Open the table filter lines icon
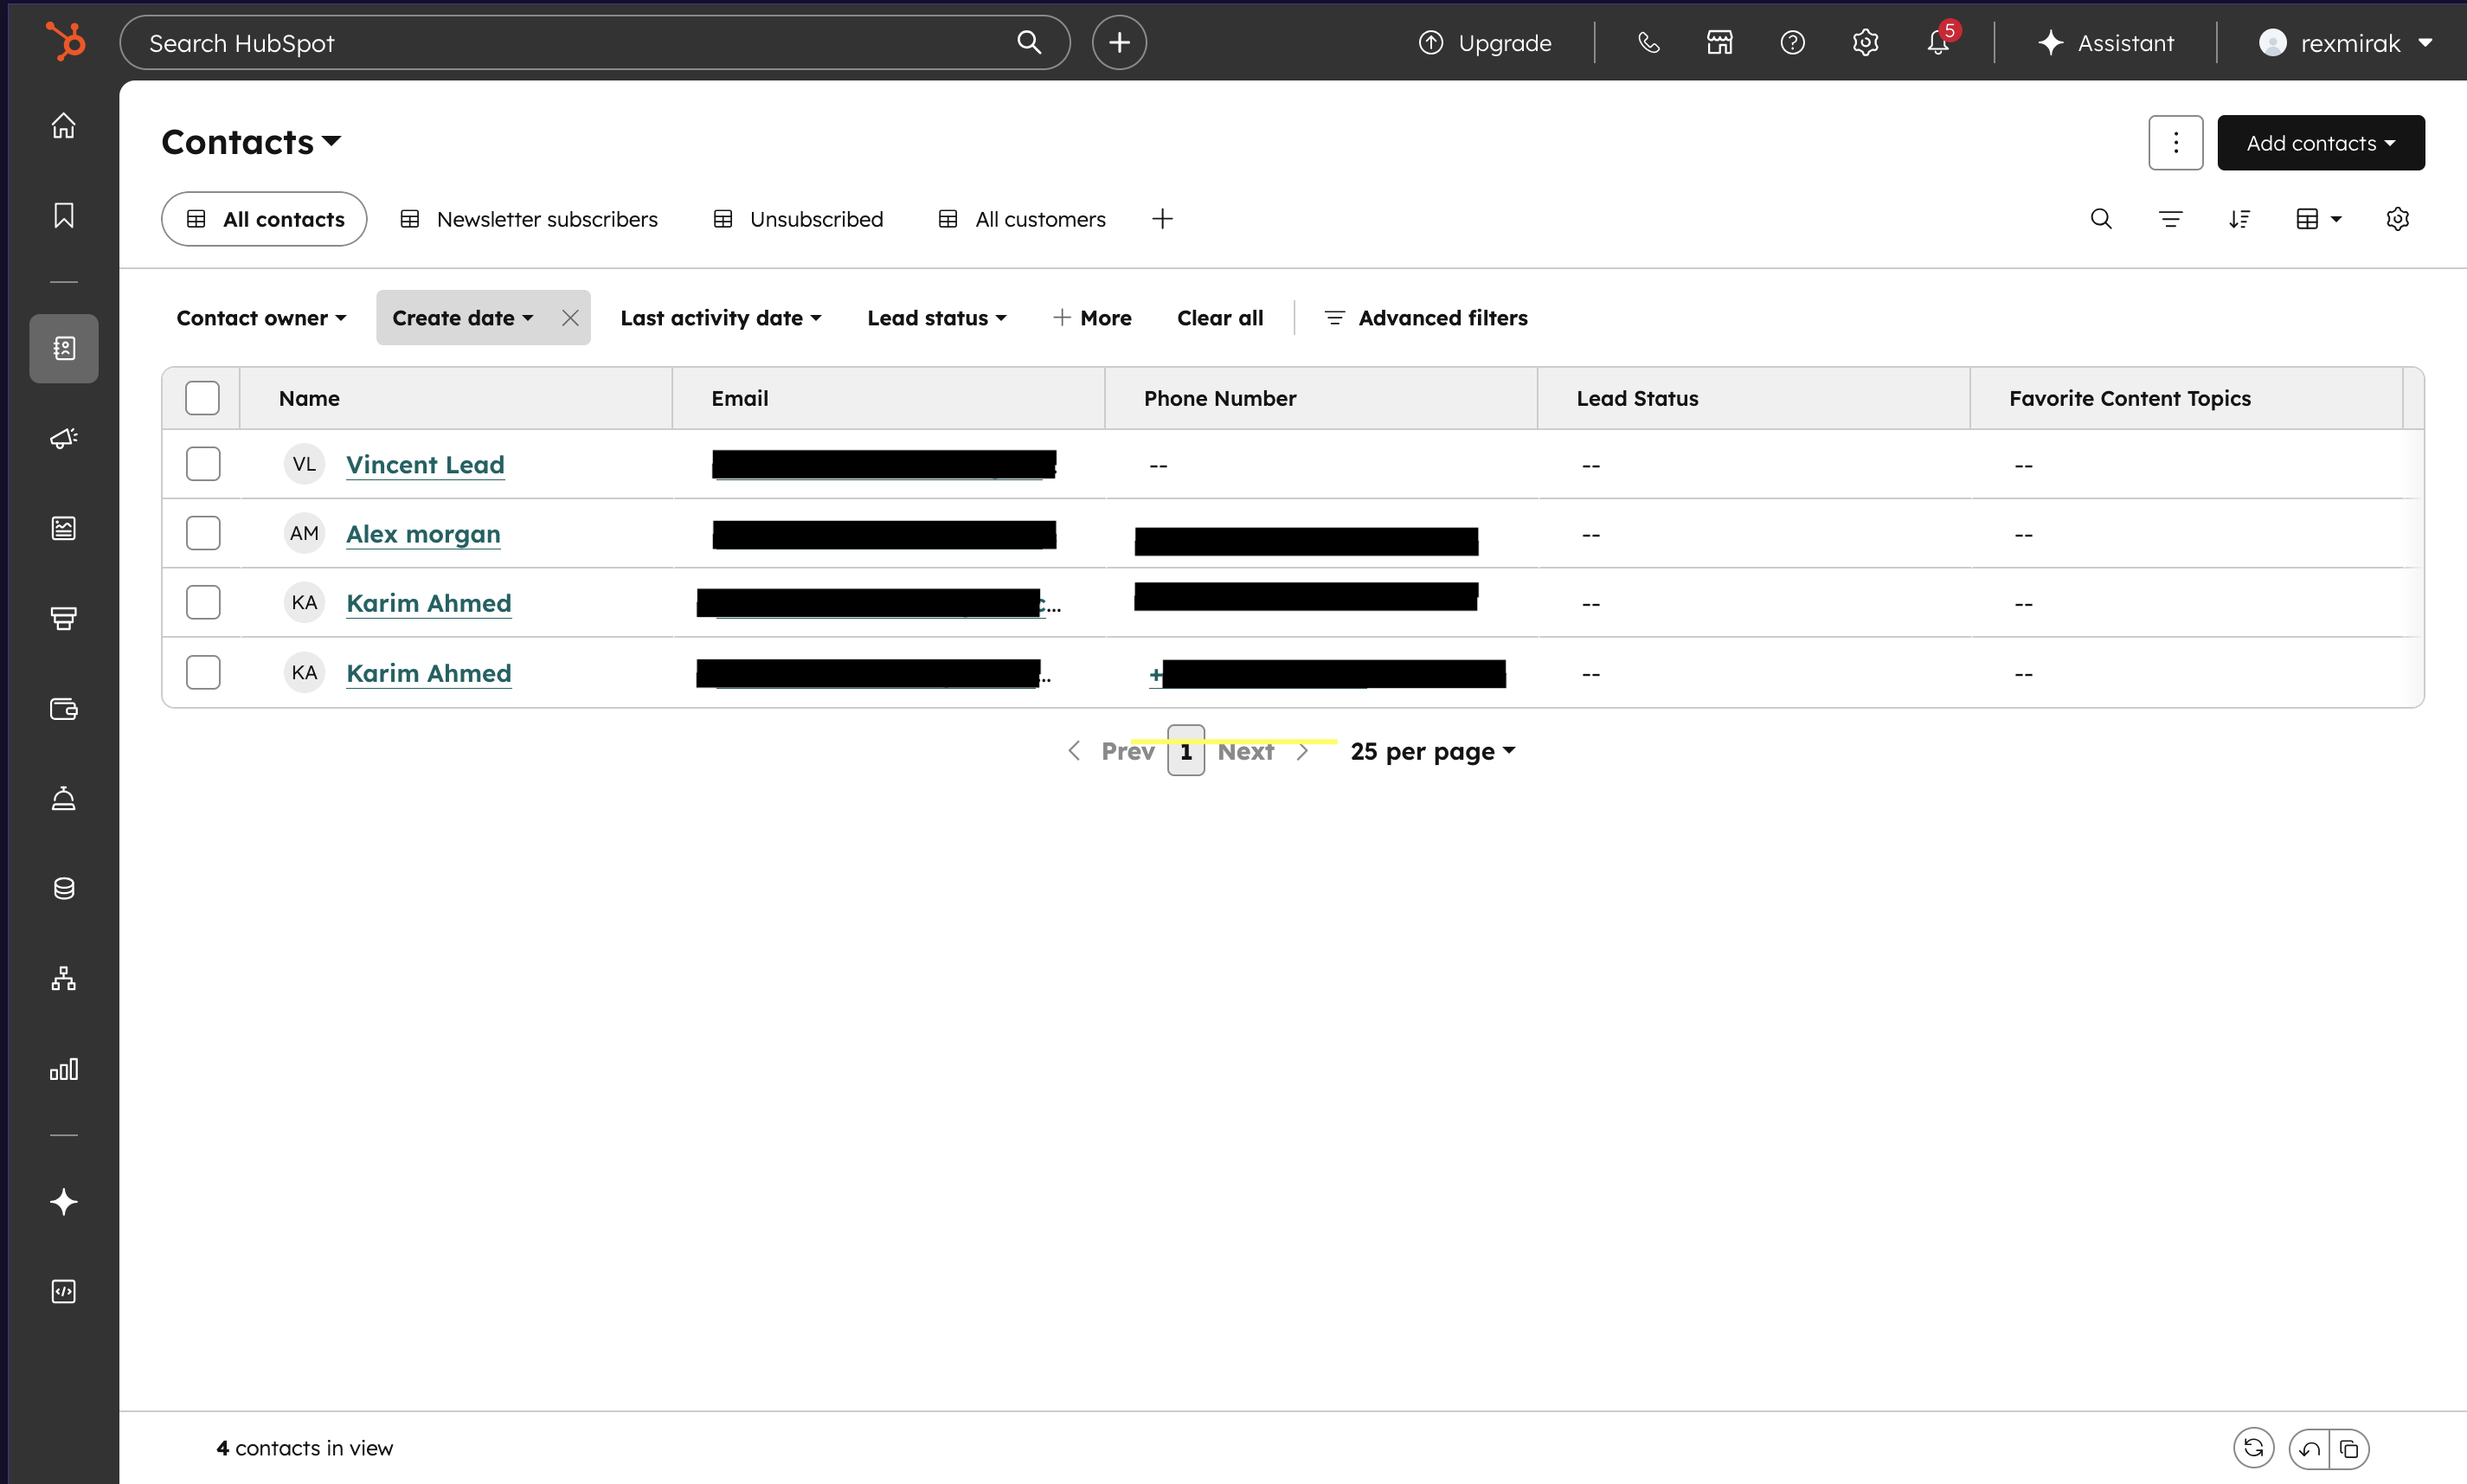Screen dimensions: 2467x1484 click(2170, 219)
